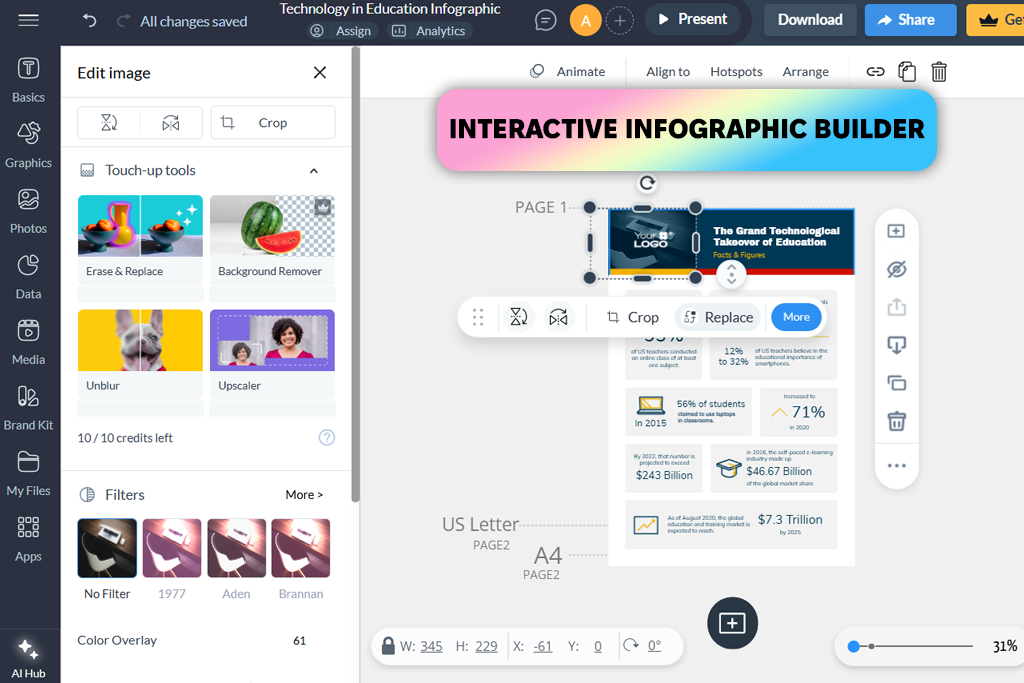Click the floating toolbar move grip
Viewport: 1024px width, 683px height.
coord(477,317)
